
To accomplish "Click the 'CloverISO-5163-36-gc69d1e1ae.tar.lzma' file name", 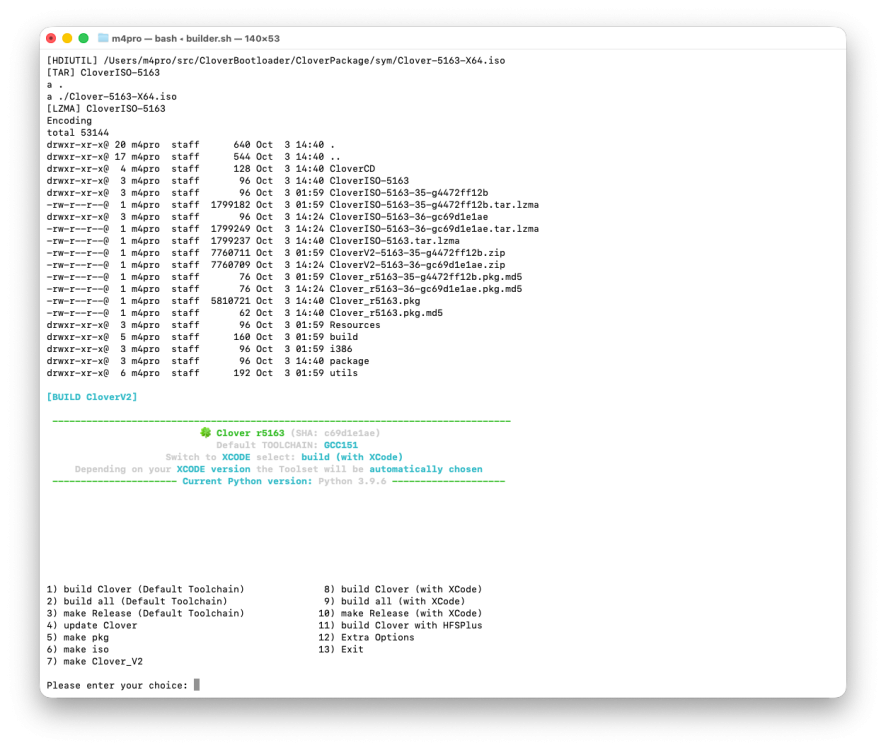I will click(x=434, y=228).
